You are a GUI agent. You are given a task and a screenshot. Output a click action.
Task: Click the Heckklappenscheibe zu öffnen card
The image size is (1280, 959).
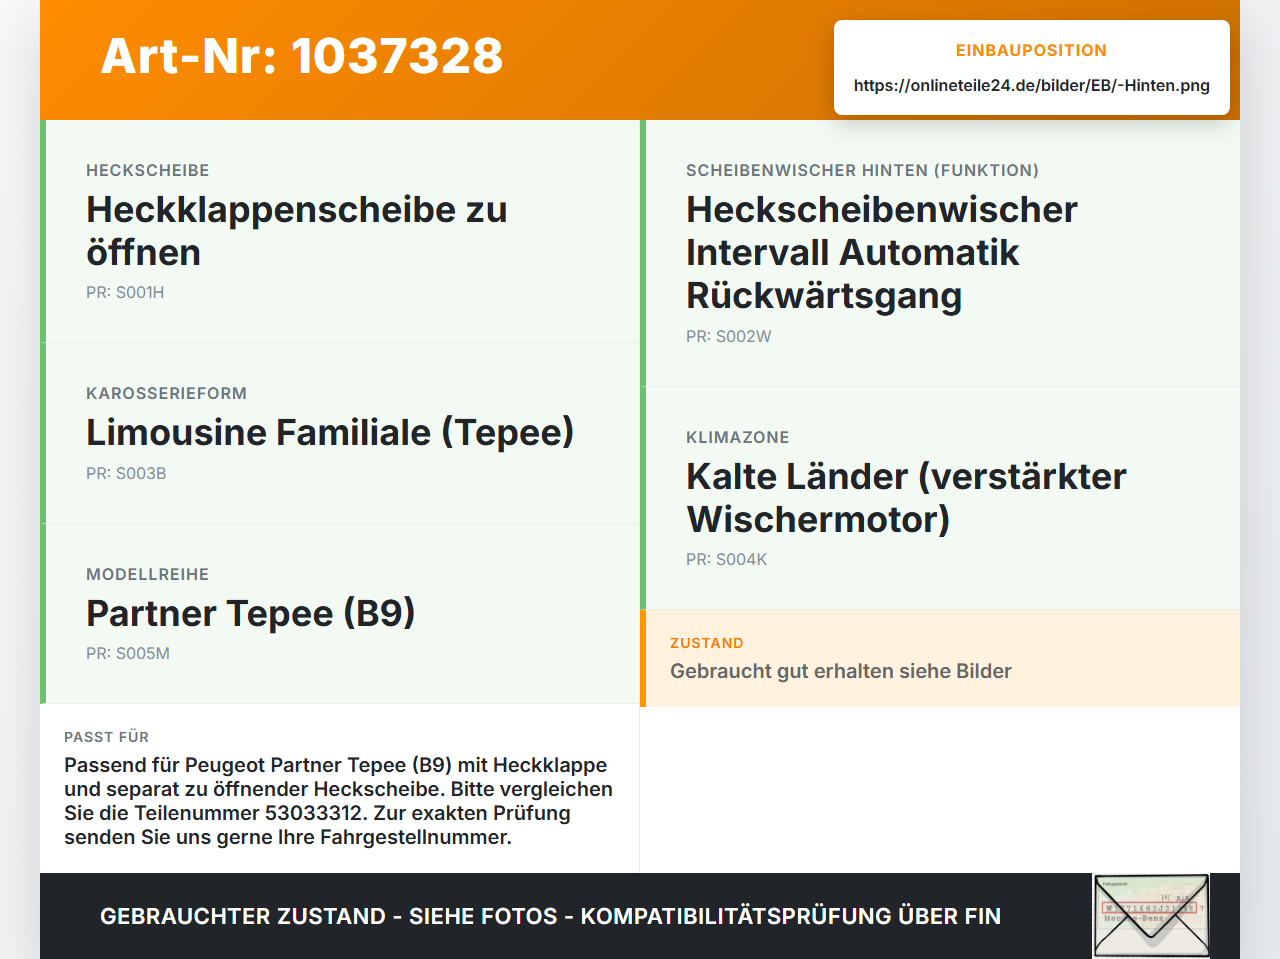(x=340, y=231)
